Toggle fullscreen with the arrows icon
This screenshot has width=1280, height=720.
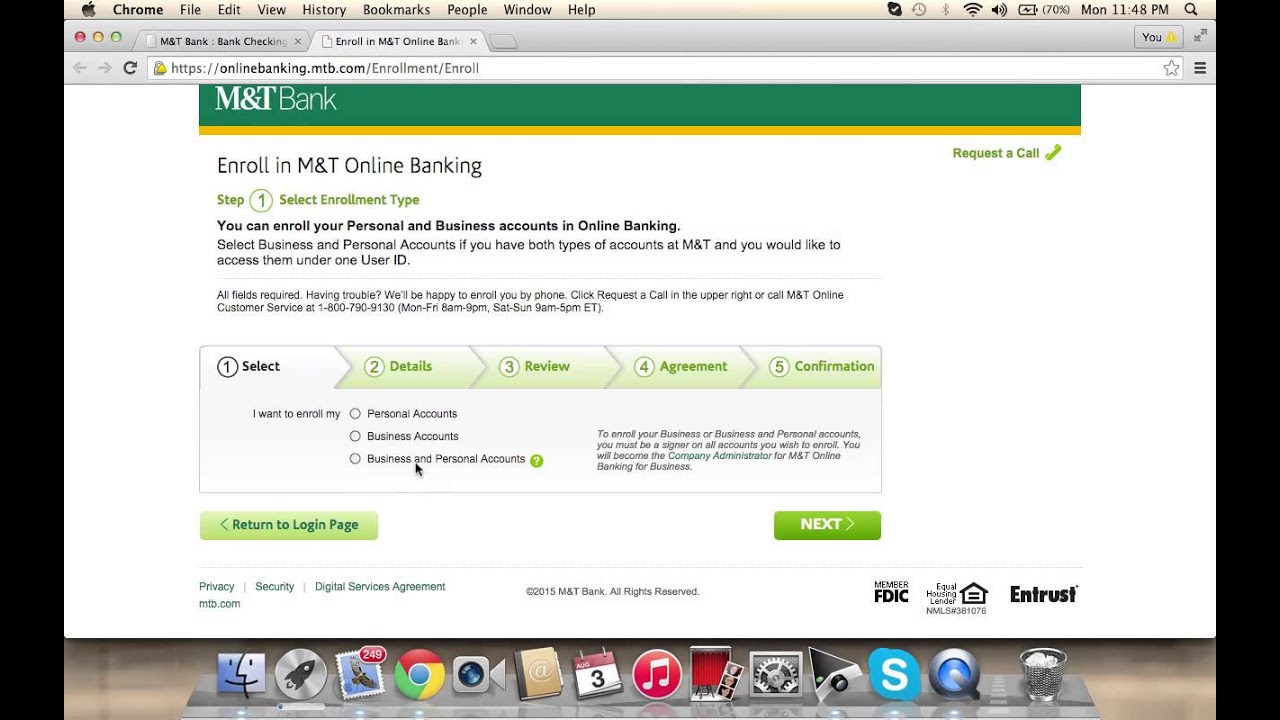[x=1201, y=34]
